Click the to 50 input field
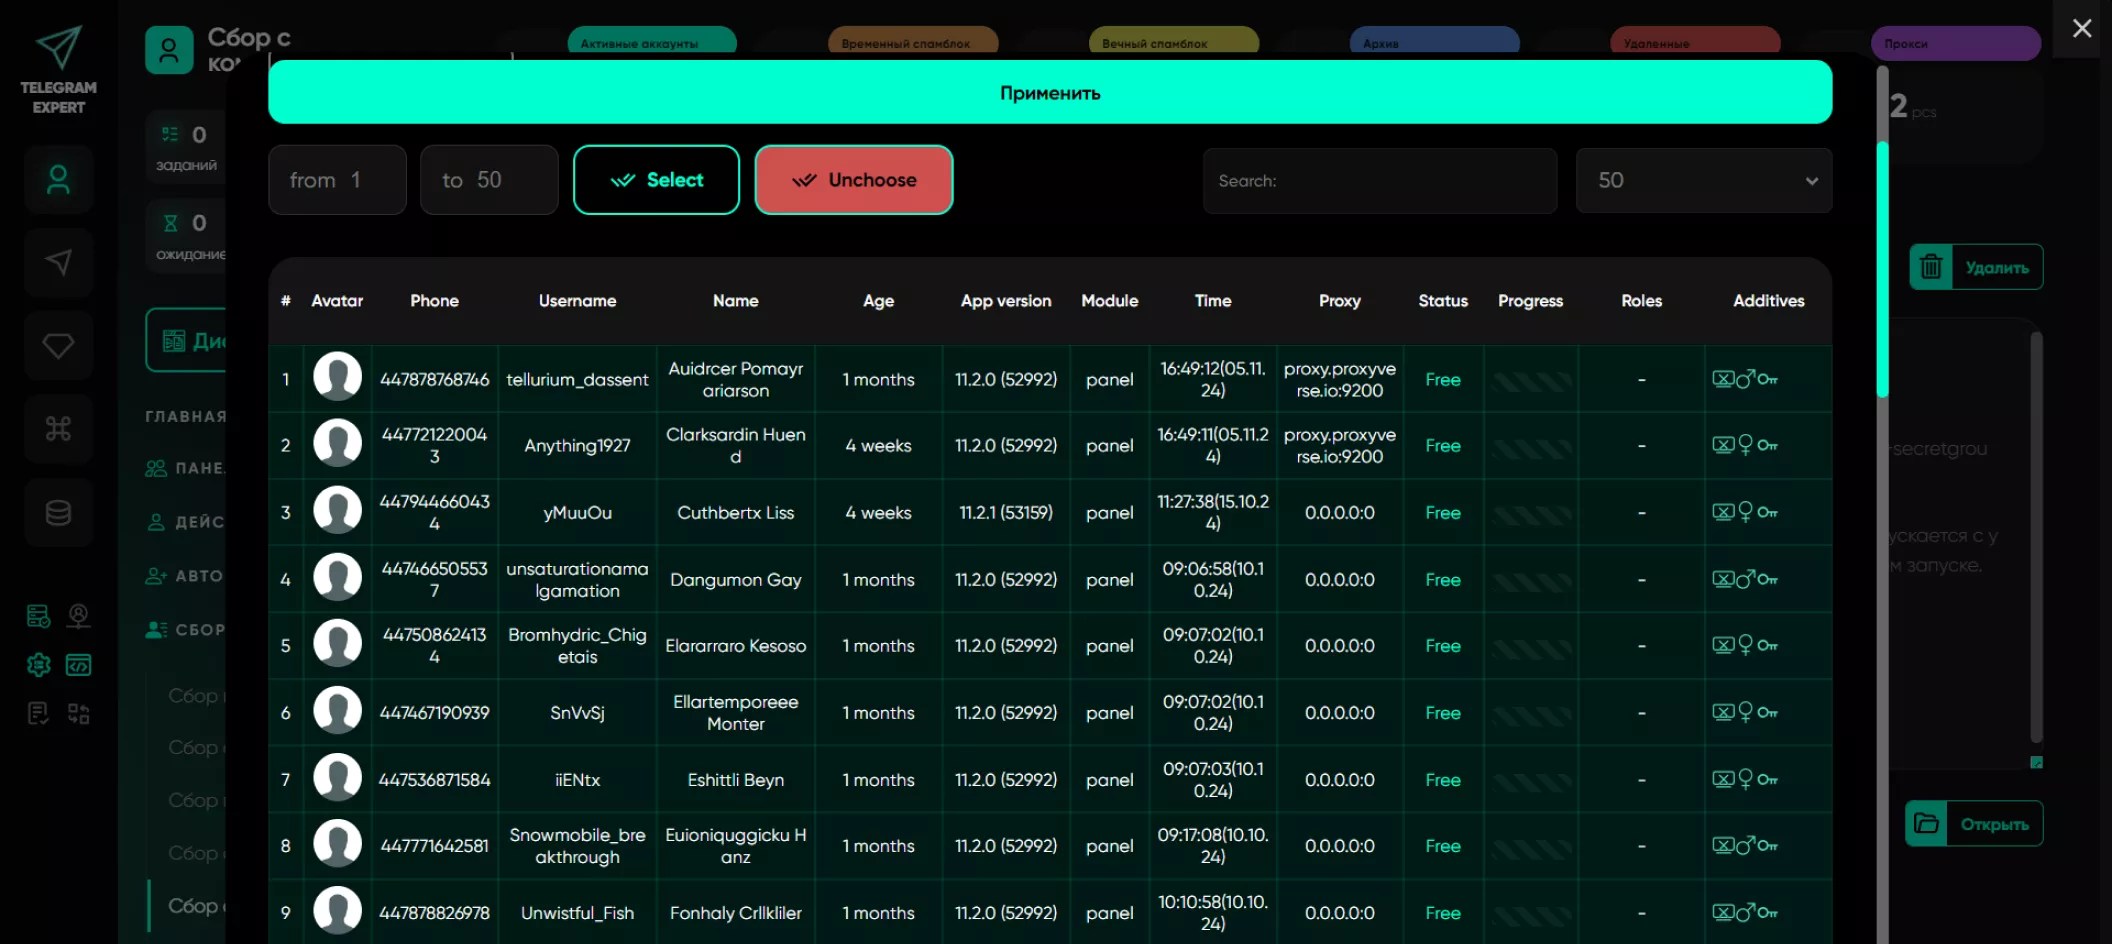The image size is (2112, 944). [489, 180]
